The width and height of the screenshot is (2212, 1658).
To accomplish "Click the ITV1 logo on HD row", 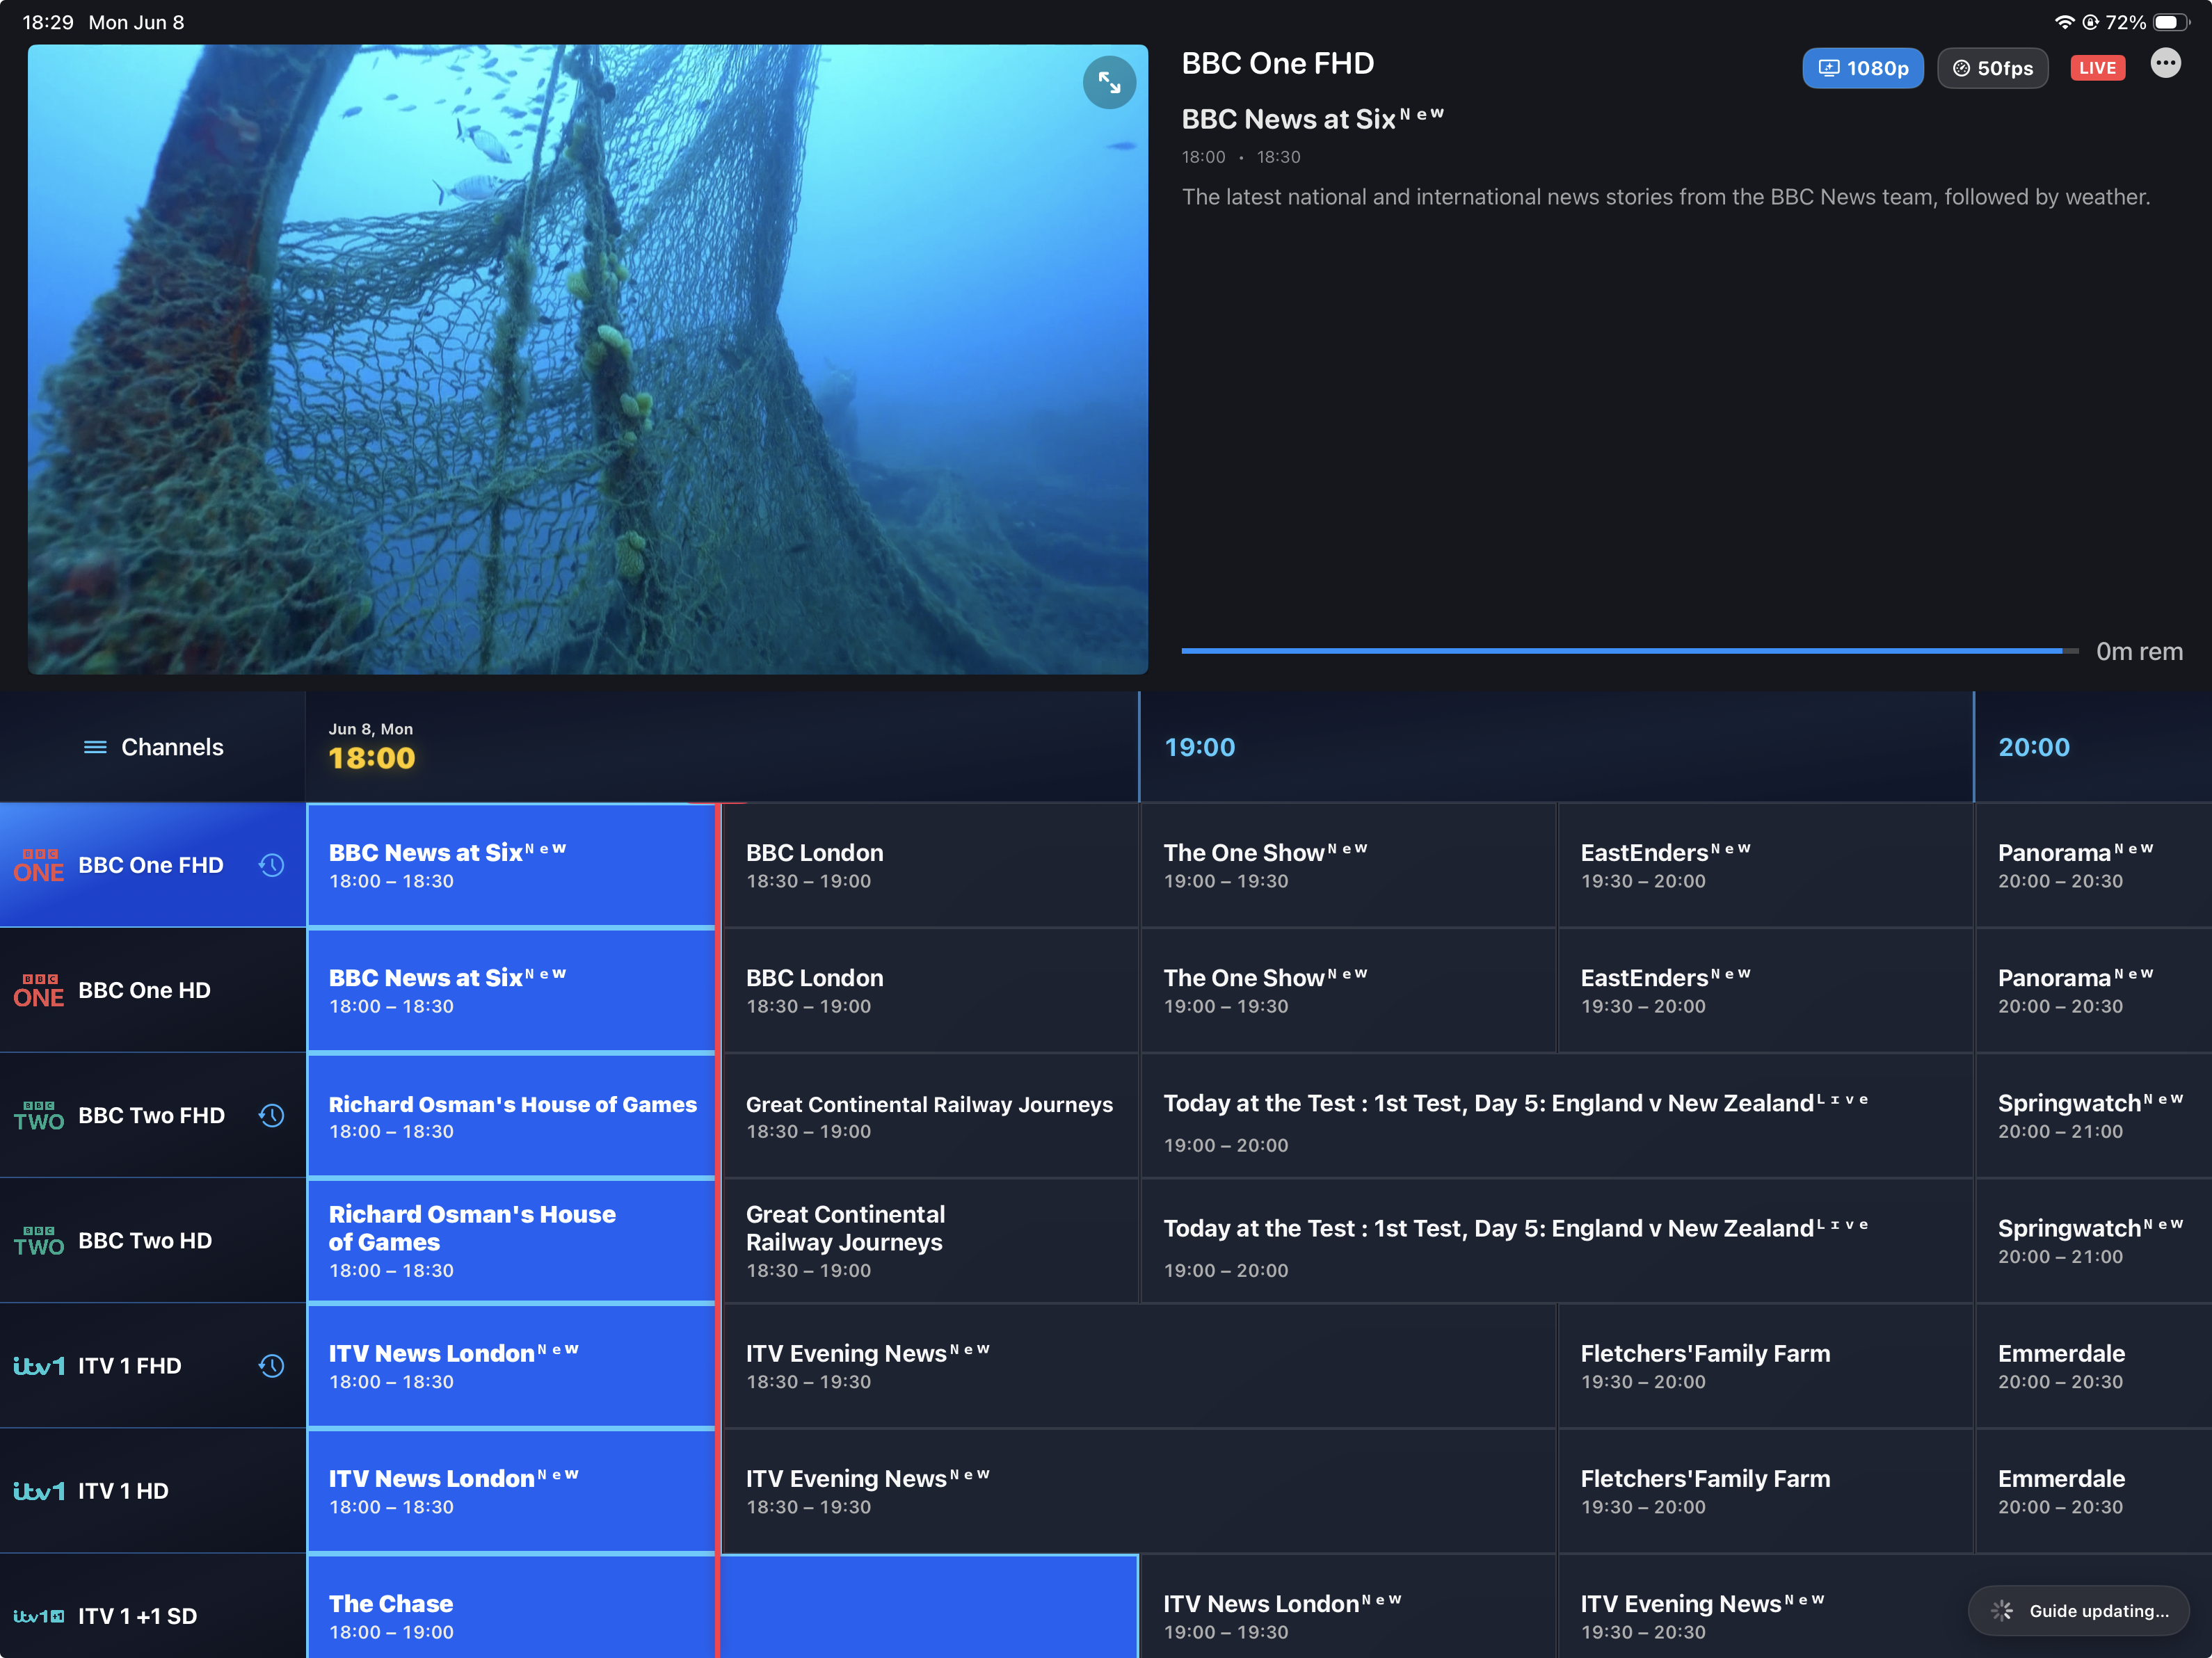I will [x=39, y=1491].
